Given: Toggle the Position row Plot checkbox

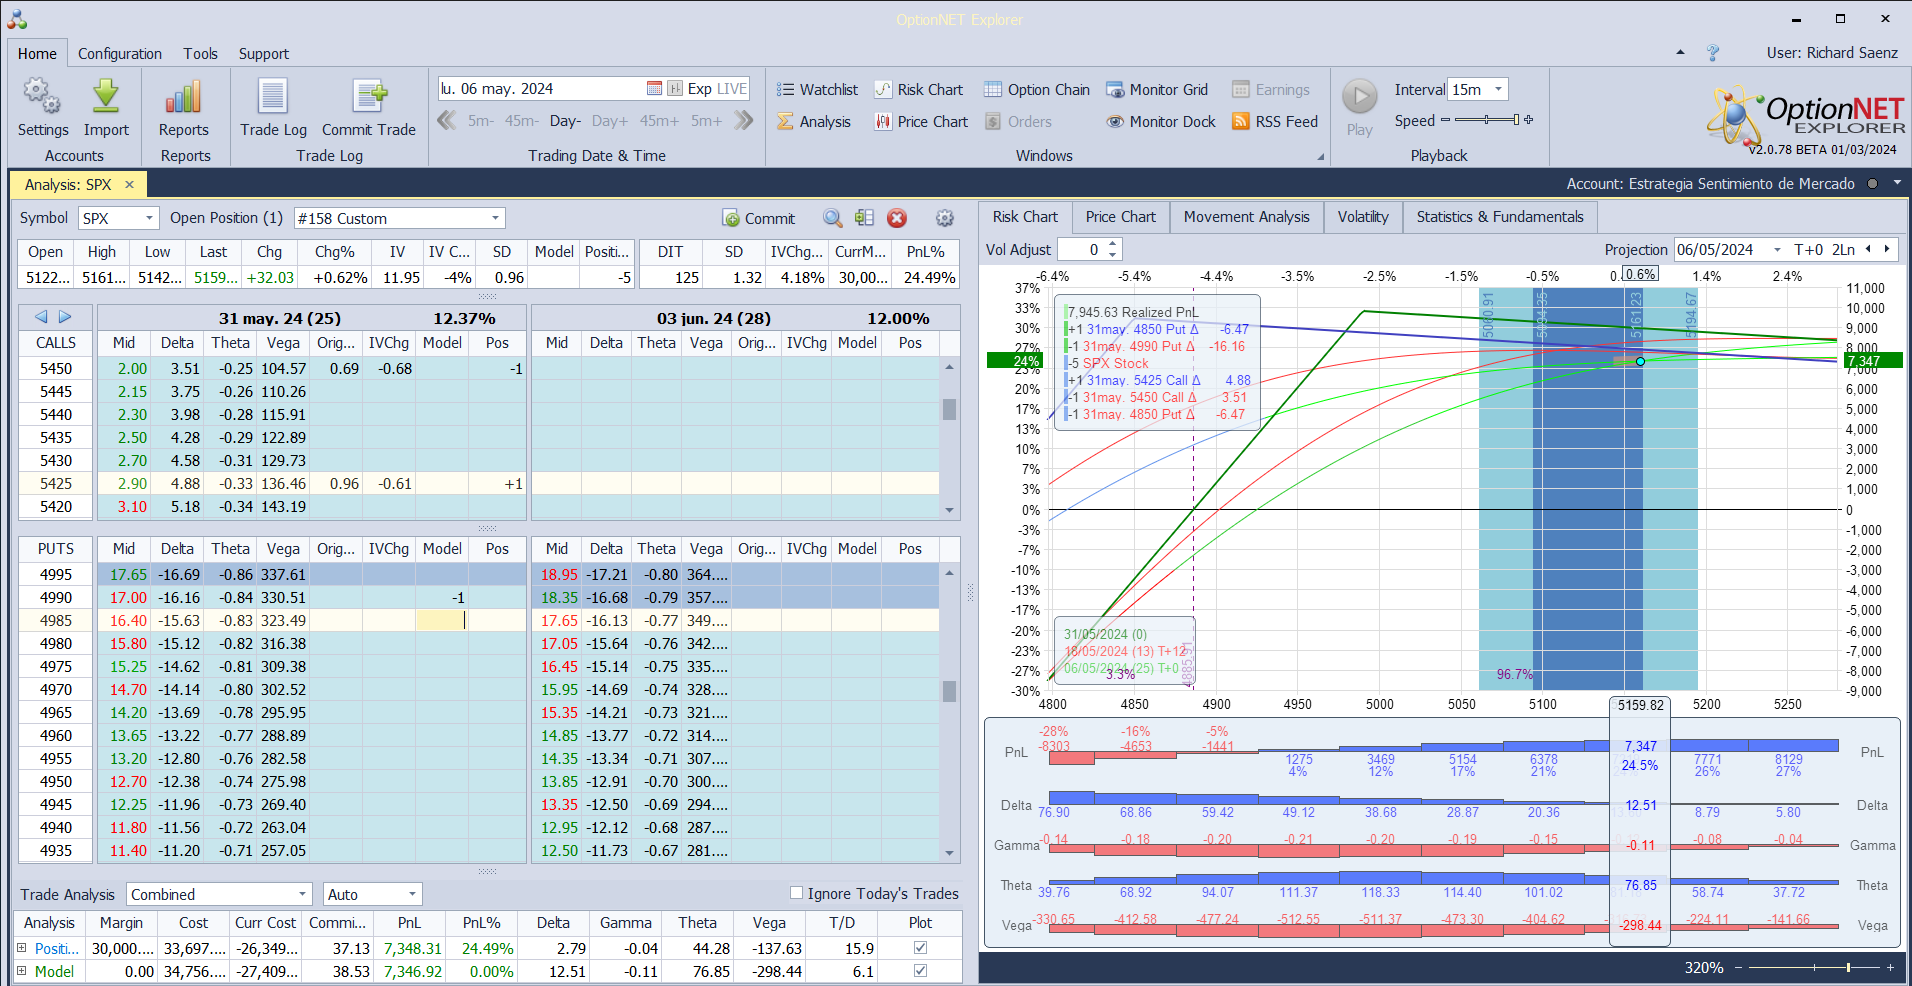Looking at the screenshot, I should (x=920, y=948).
